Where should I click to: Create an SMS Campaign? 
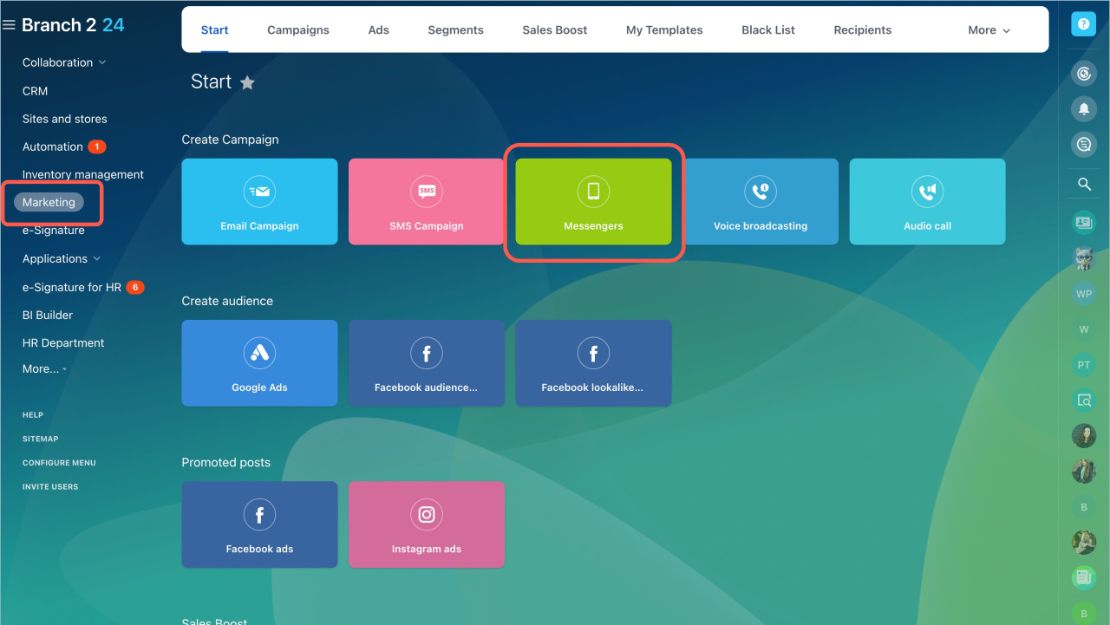[426, 202]
